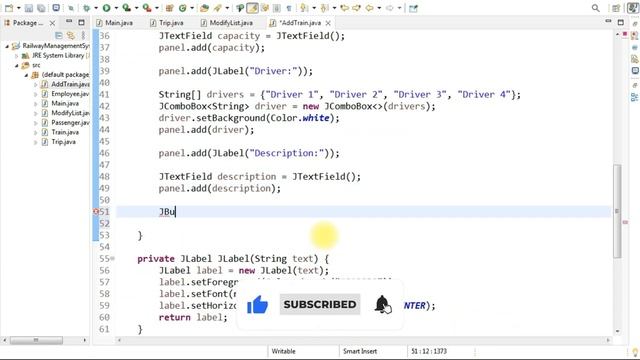Expand the JRE System Library node

click(x=17, y=56)
